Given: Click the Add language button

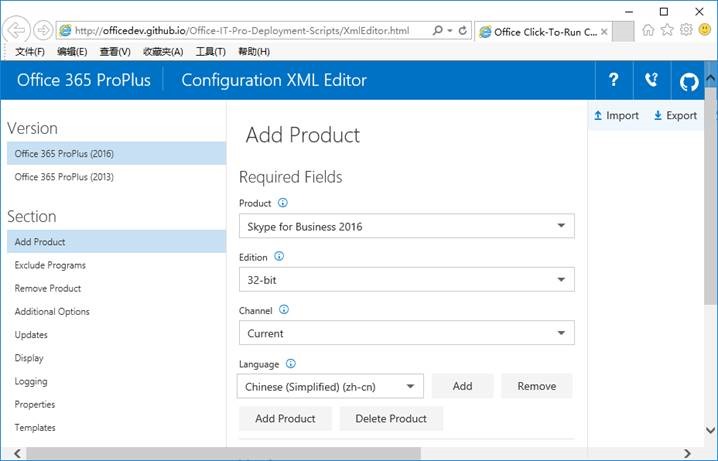Looking at the screenshot, I should 462,386.
